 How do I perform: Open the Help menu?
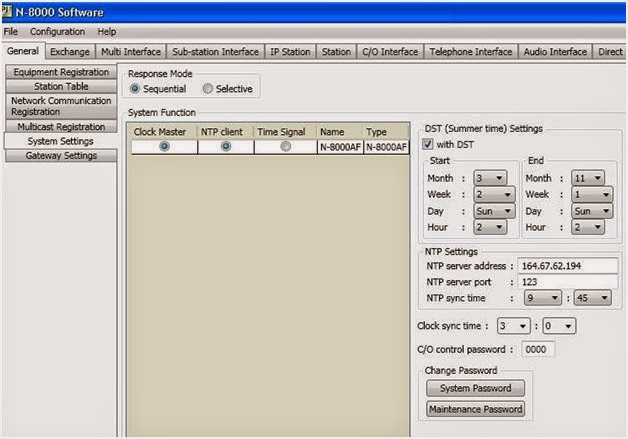107,32
